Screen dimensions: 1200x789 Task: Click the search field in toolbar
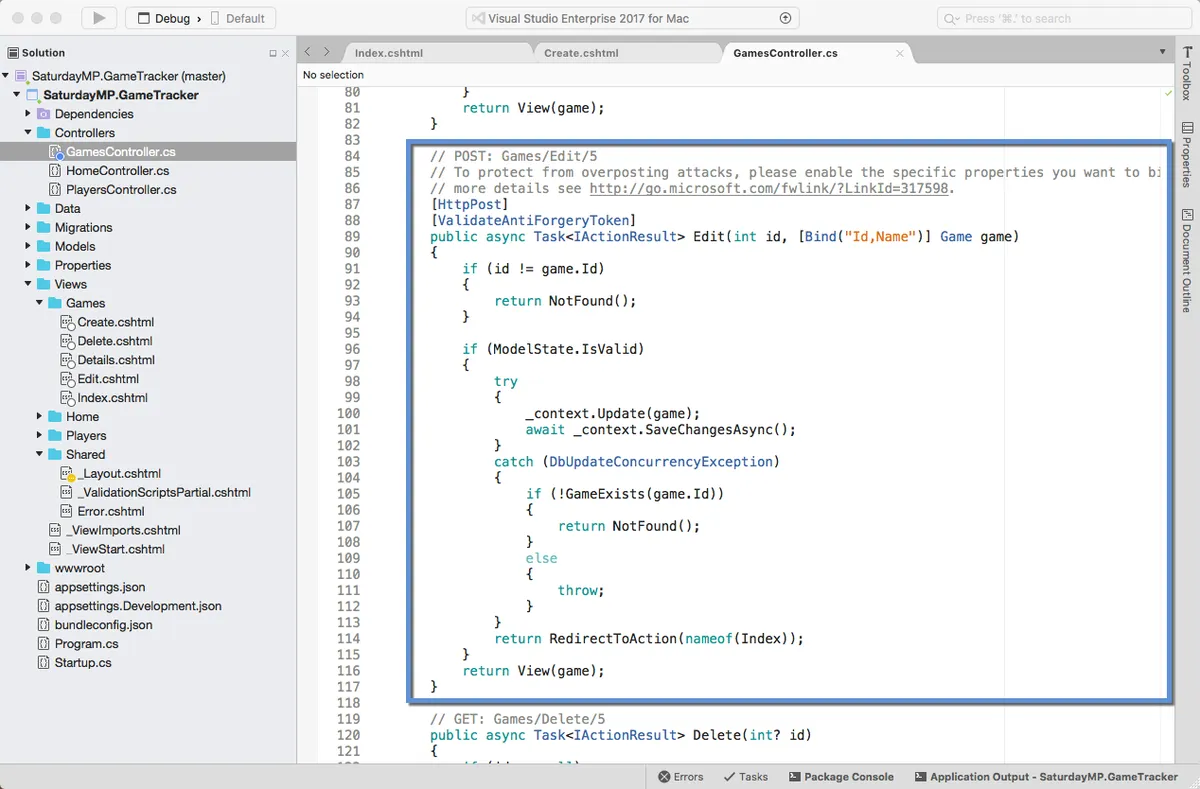coord(1063,18)
